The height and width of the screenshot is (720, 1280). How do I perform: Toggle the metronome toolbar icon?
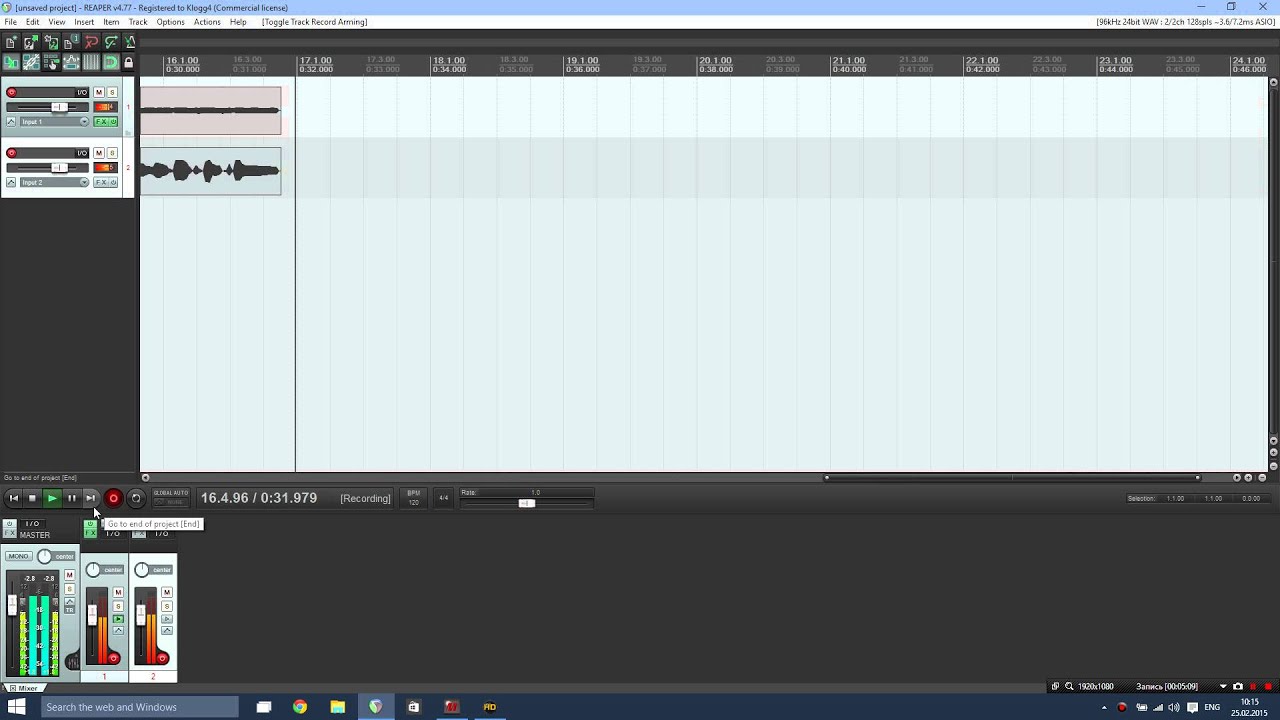click(x=130, y=42)
